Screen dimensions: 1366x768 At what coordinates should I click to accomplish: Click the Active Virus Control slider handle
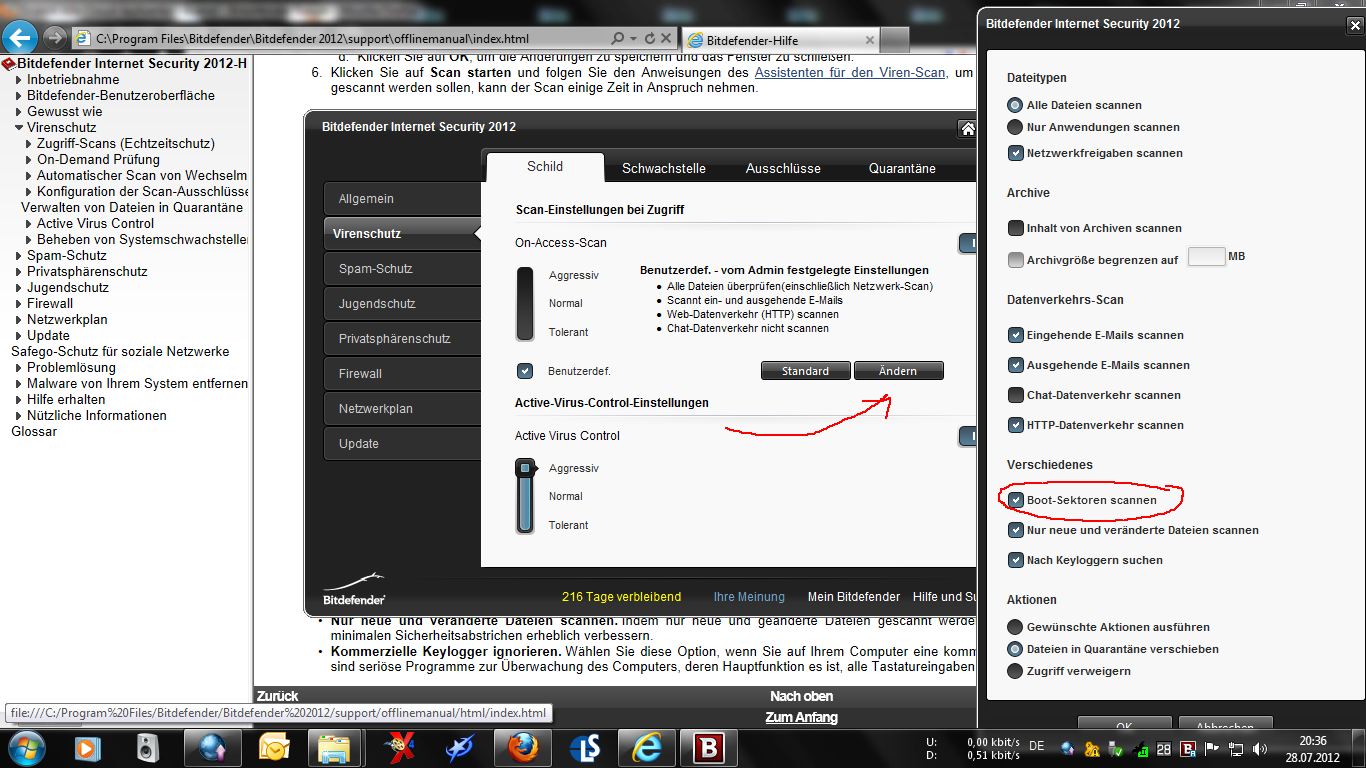(525, 468)
